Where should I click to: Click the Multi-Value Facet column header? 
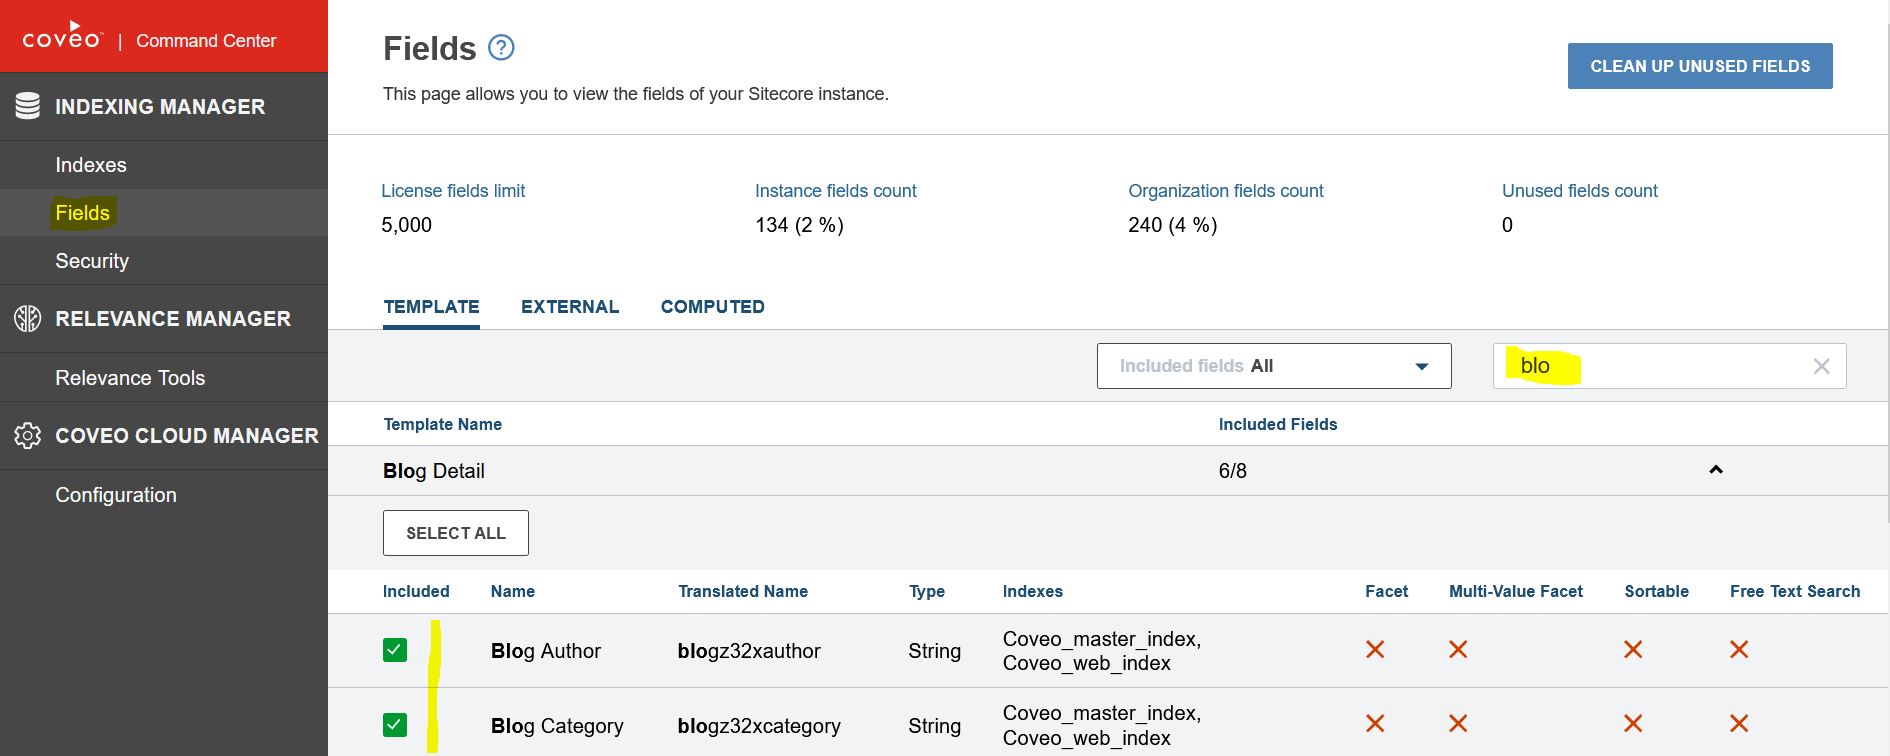click(1516, 591)
